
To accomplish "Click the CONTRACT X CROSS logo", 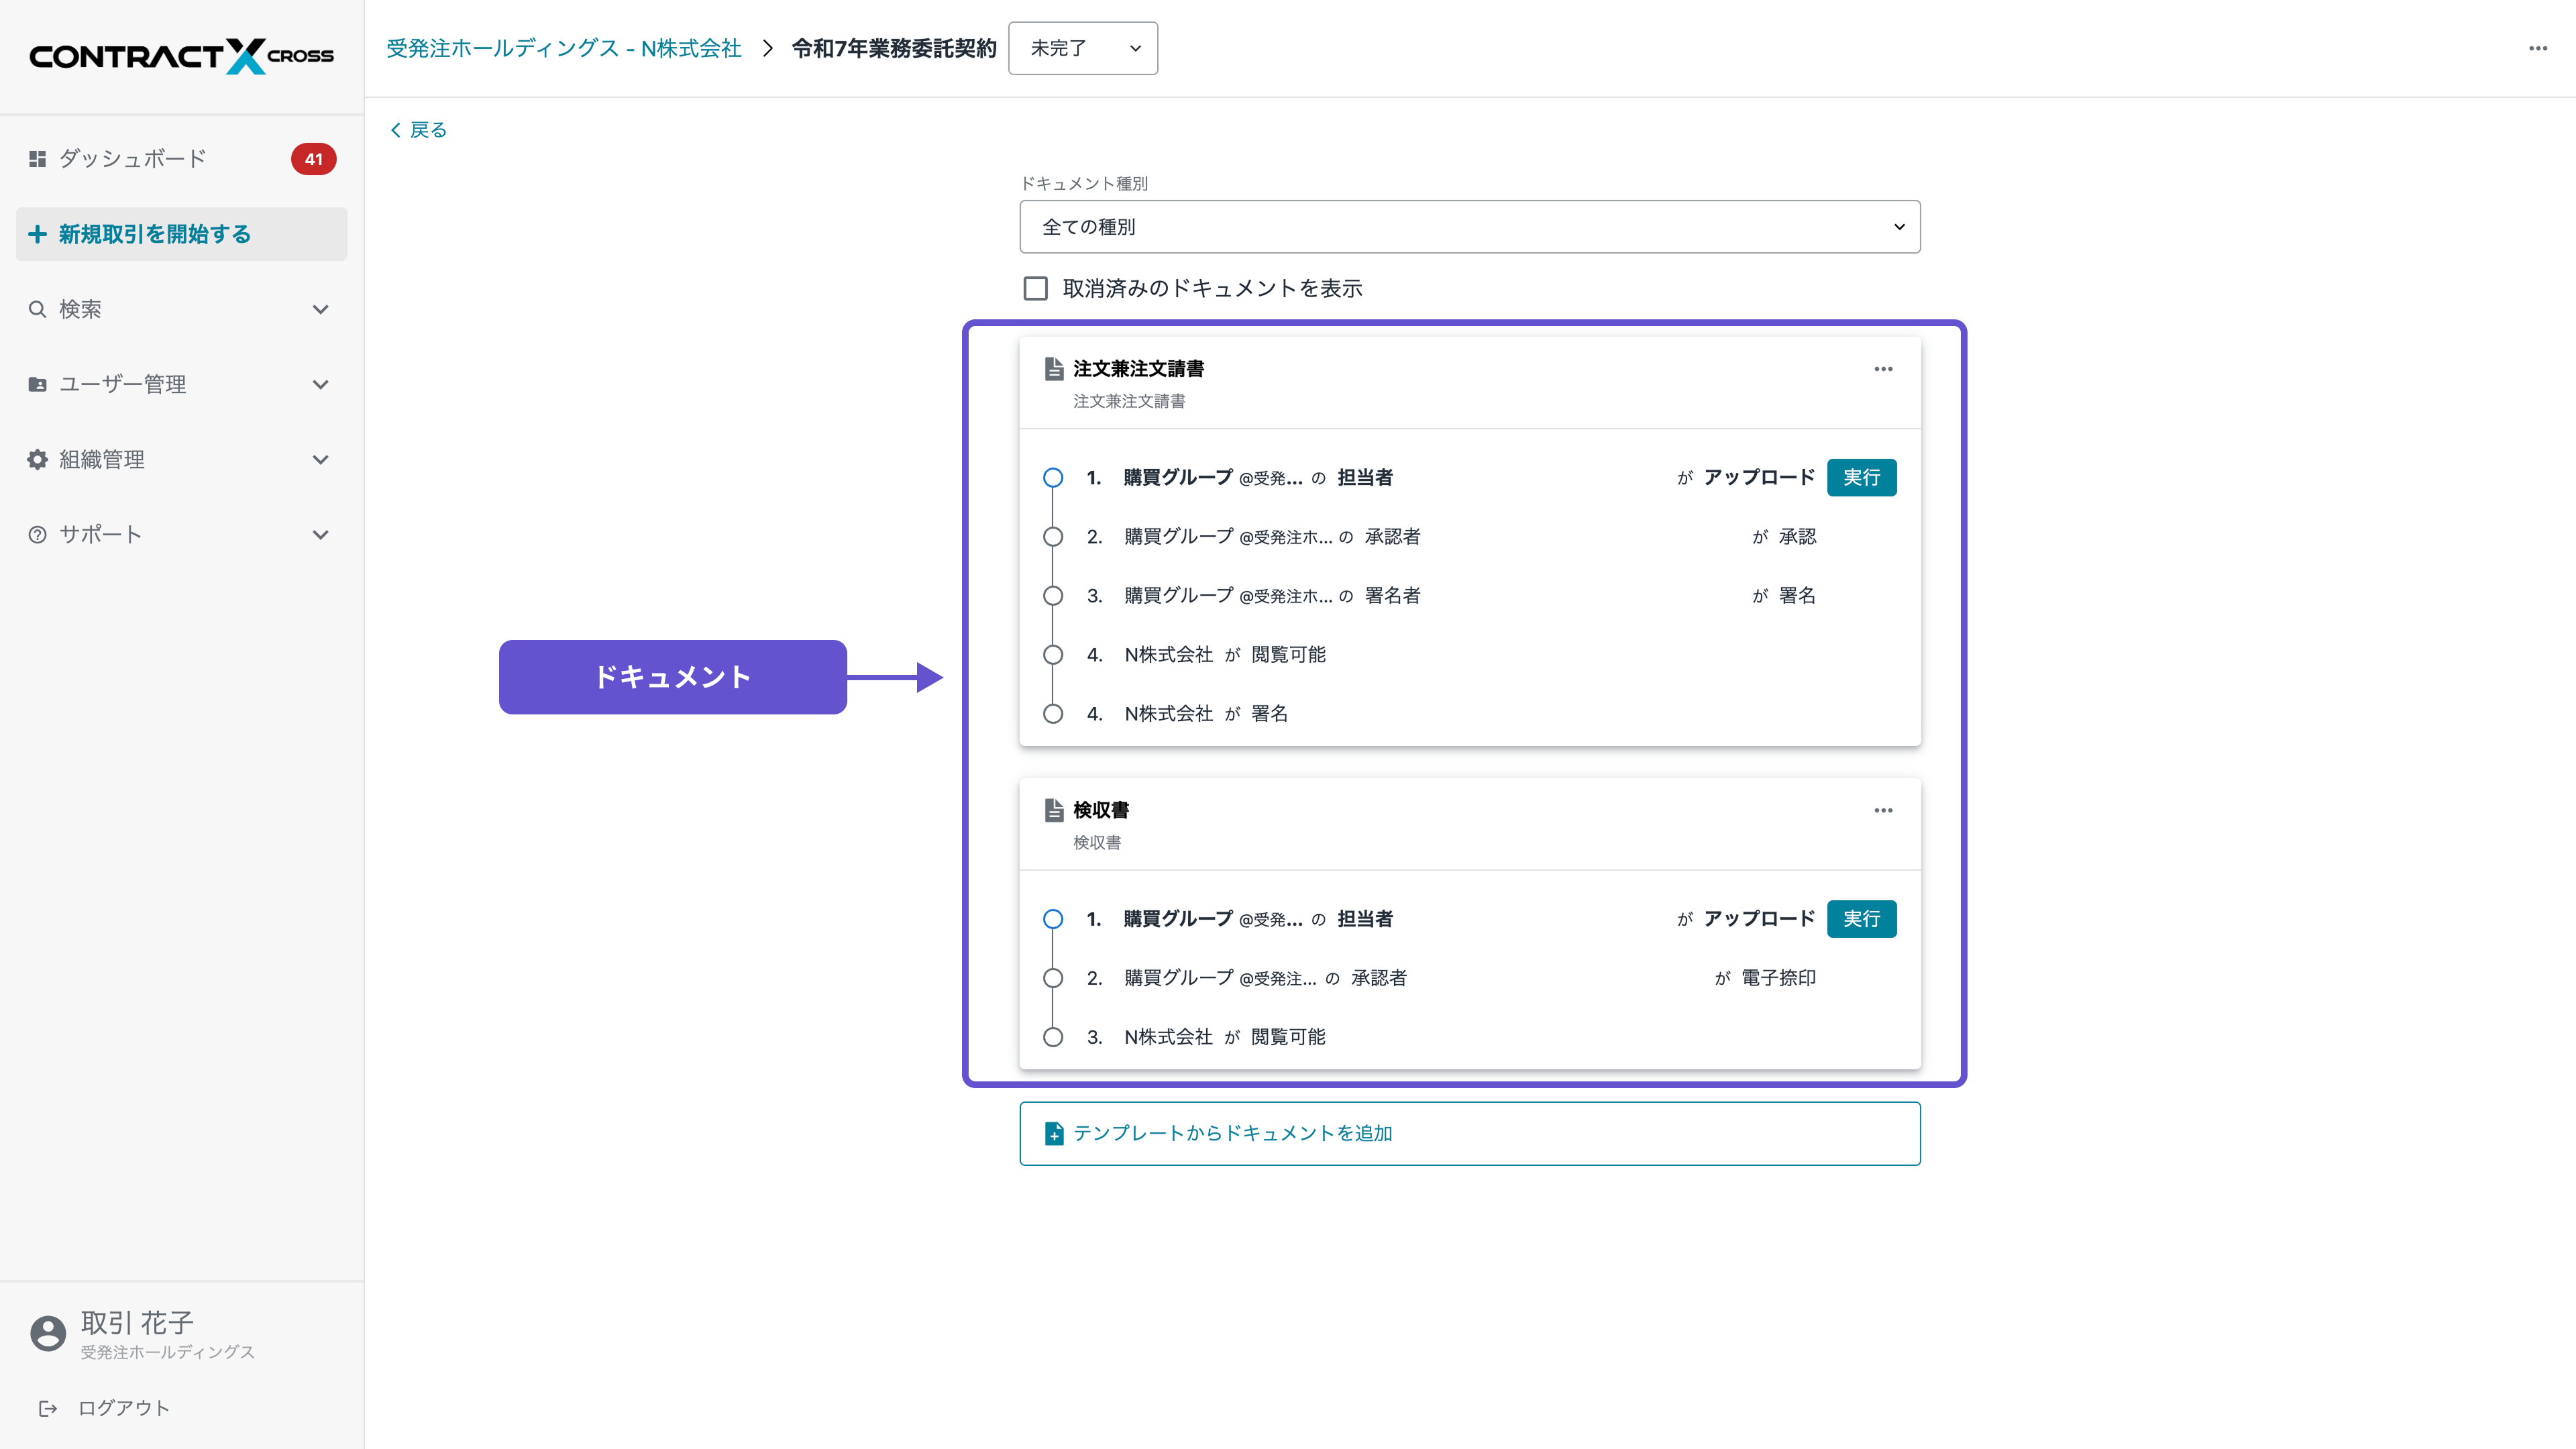I will 181,55.
